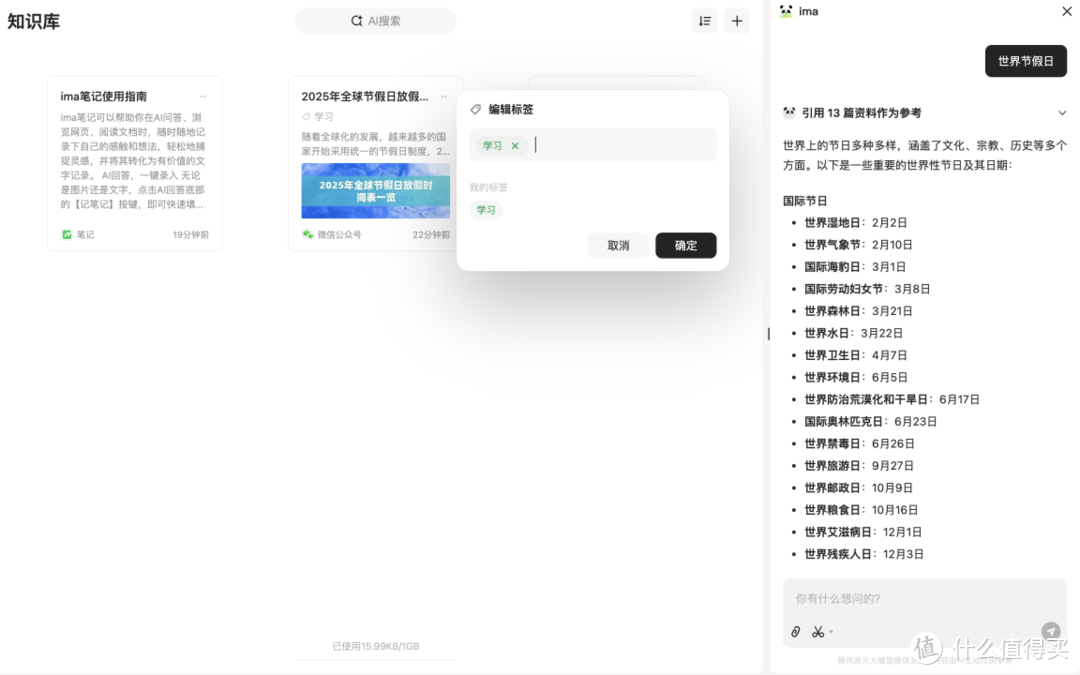Click the attachment paperclip icon
Viewport: 1080px width, 675px height.
click(x=796, y=632)
